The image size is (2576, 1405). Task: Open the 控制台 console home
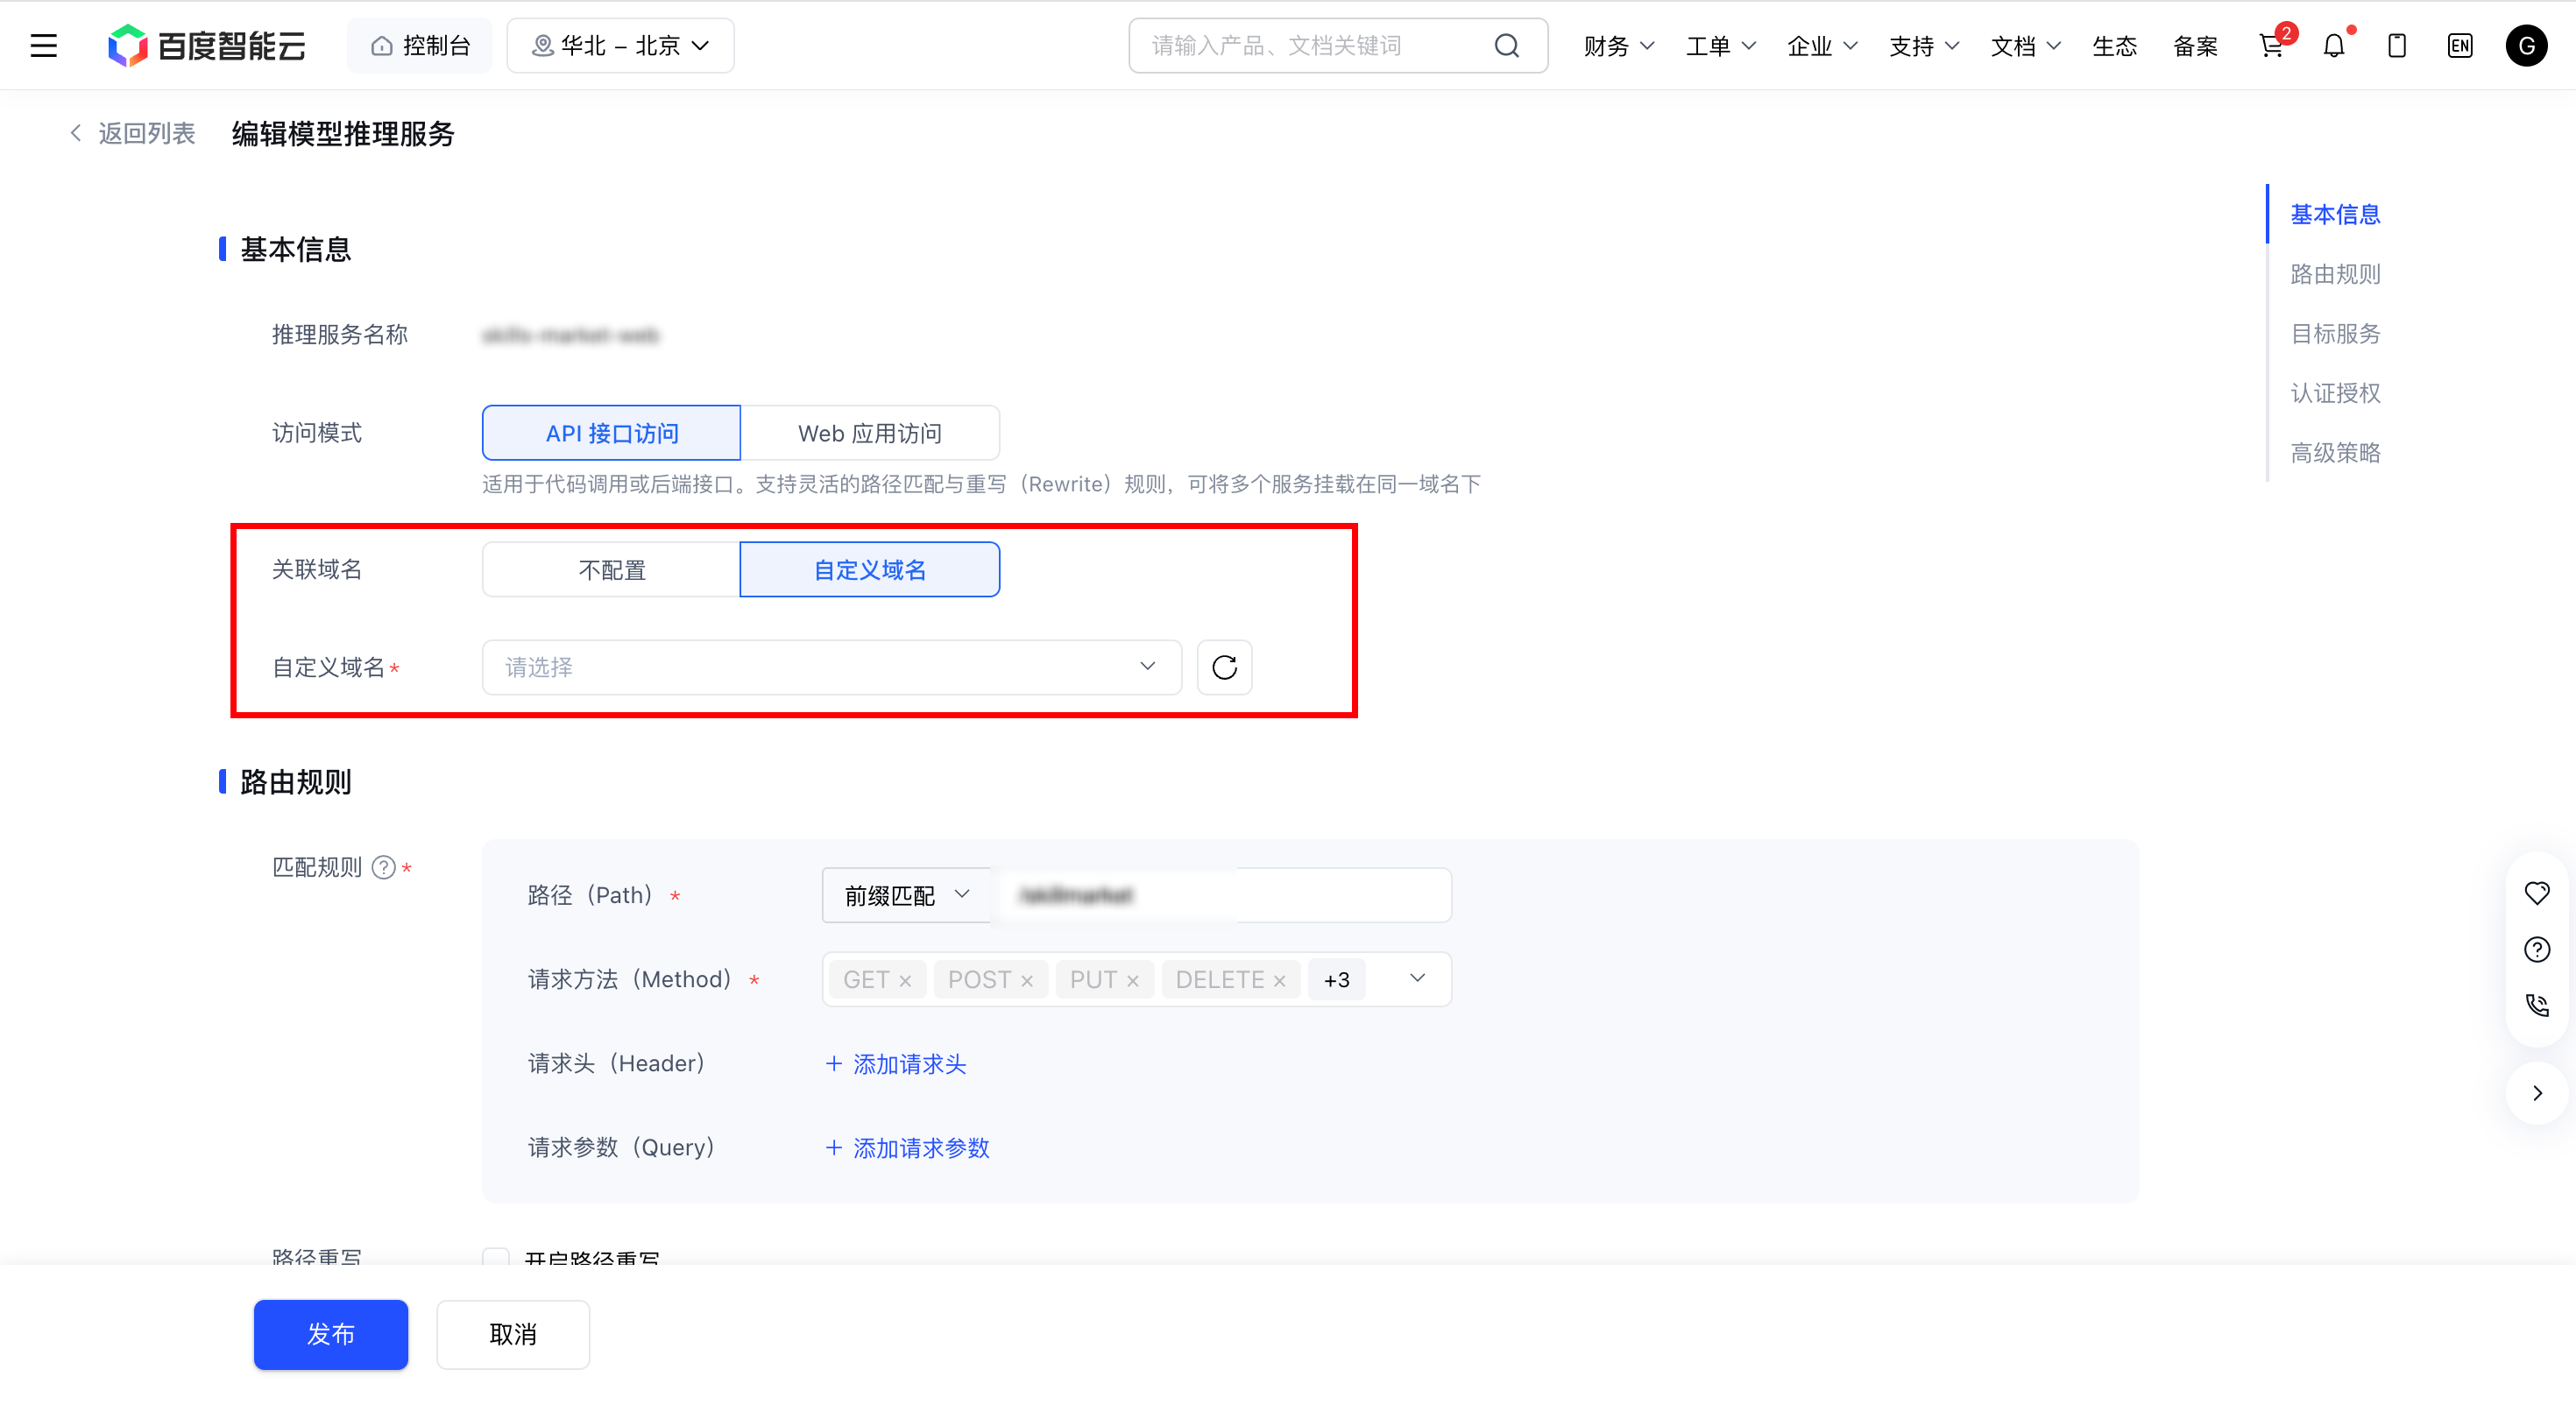(x=420, y=46)
